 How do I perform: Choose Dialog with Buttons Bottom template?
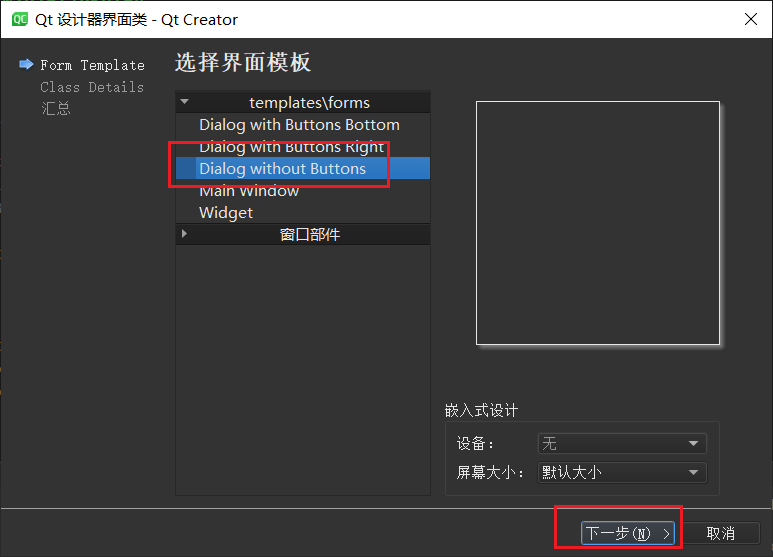pyautogui.click(x=299, y=125)
